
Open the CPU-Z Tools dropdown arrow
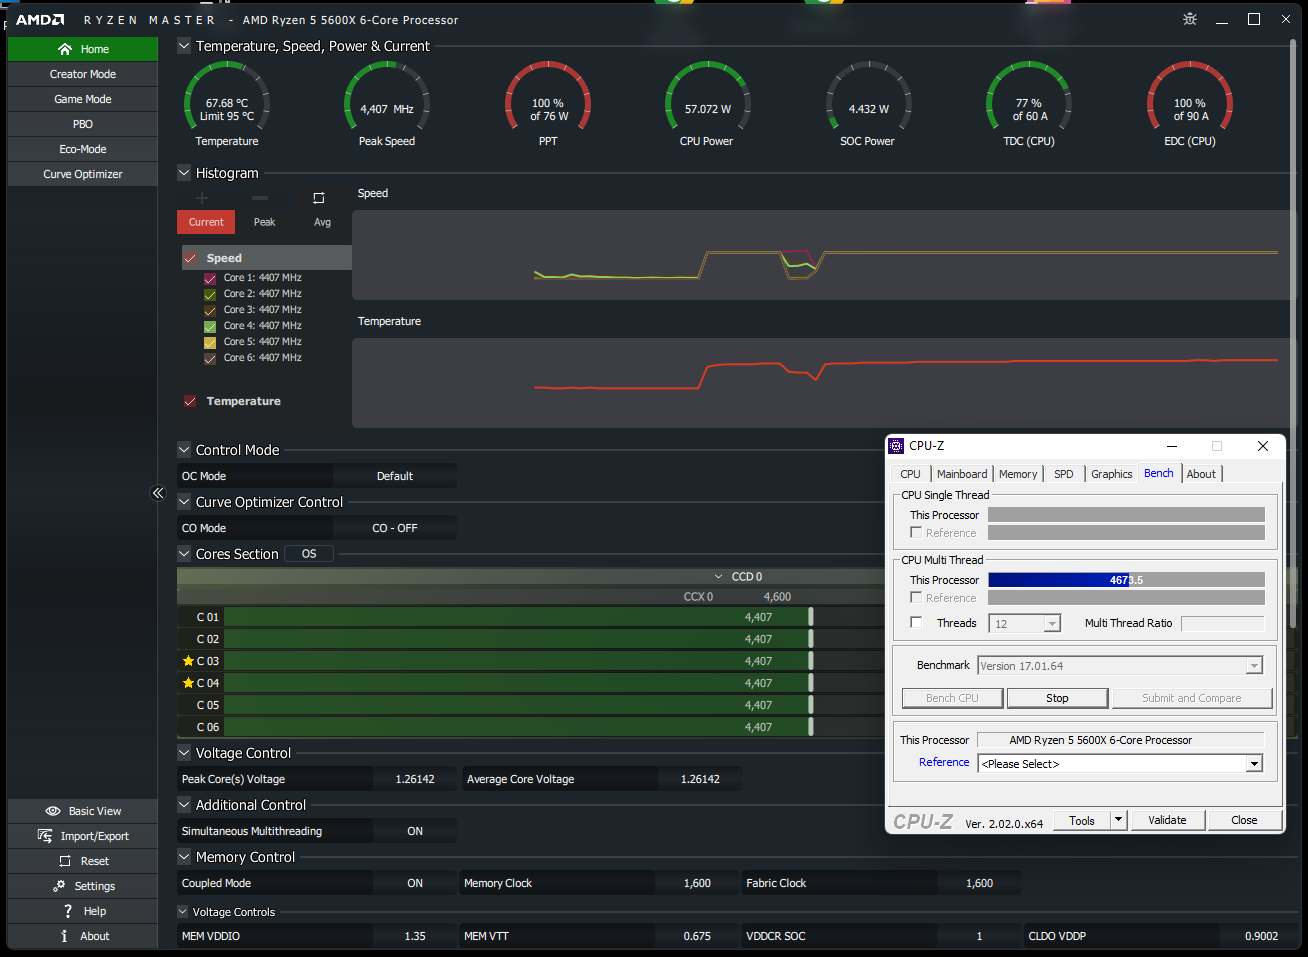pyautogui.click(x=1118, y=820)
